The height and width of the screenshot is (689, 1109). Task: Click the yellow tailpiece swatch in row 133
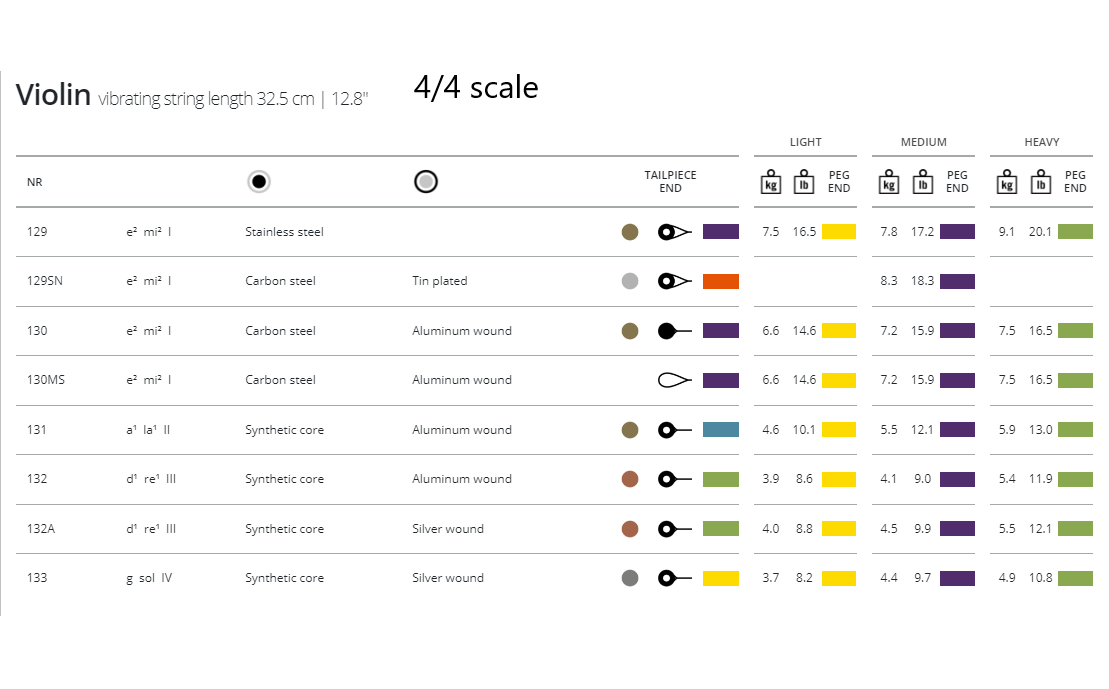(x=720, y=578)
